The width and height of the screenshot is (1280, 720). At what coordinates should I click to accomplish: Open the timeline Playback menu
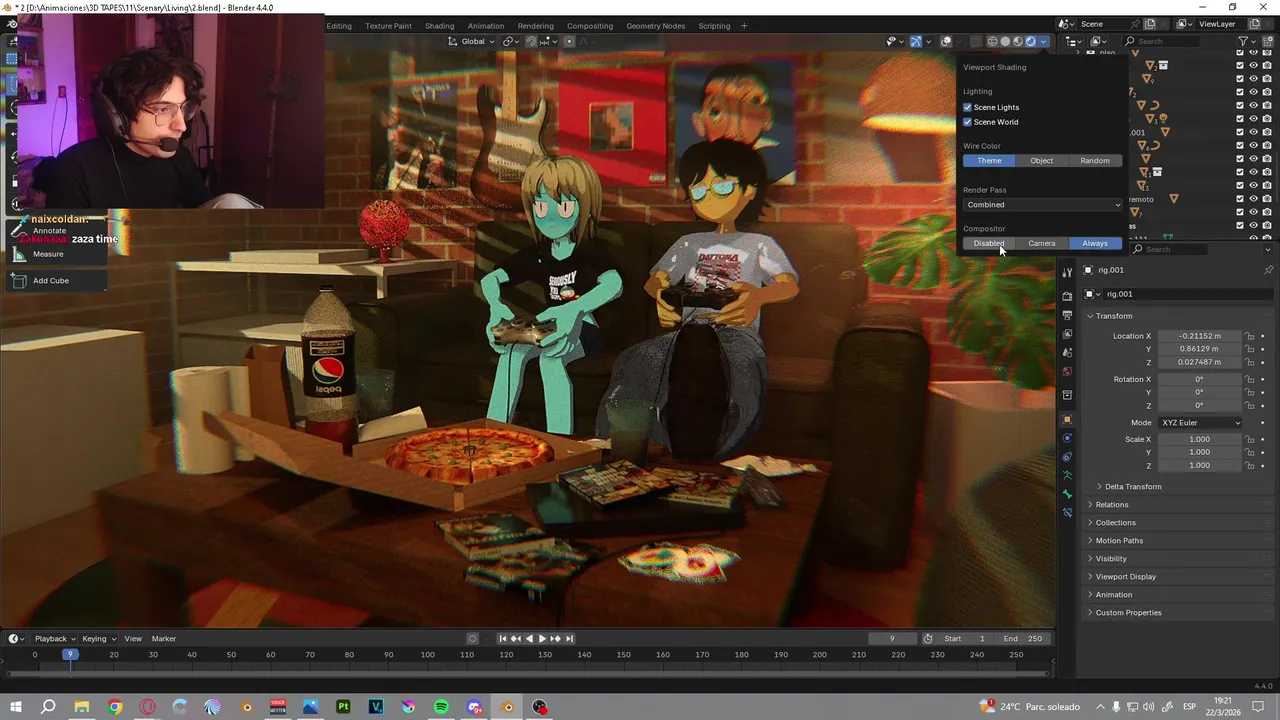54,639
